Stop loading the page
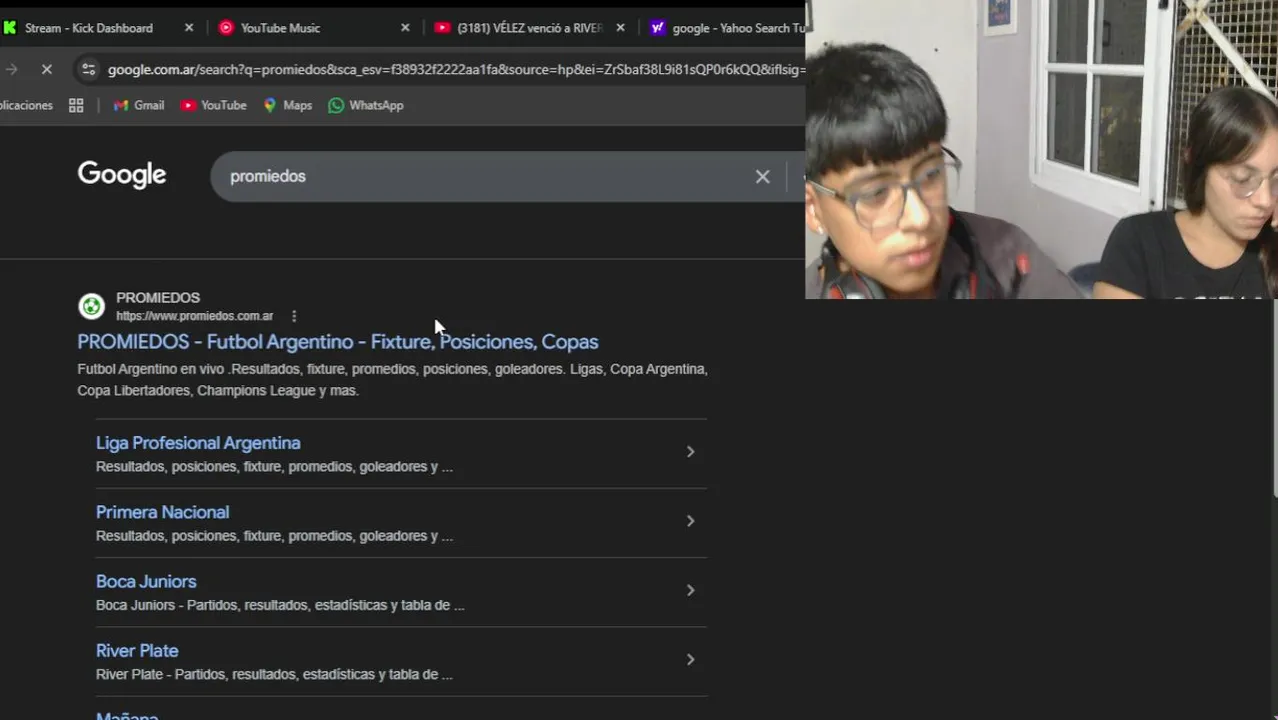 pos(47,69)
